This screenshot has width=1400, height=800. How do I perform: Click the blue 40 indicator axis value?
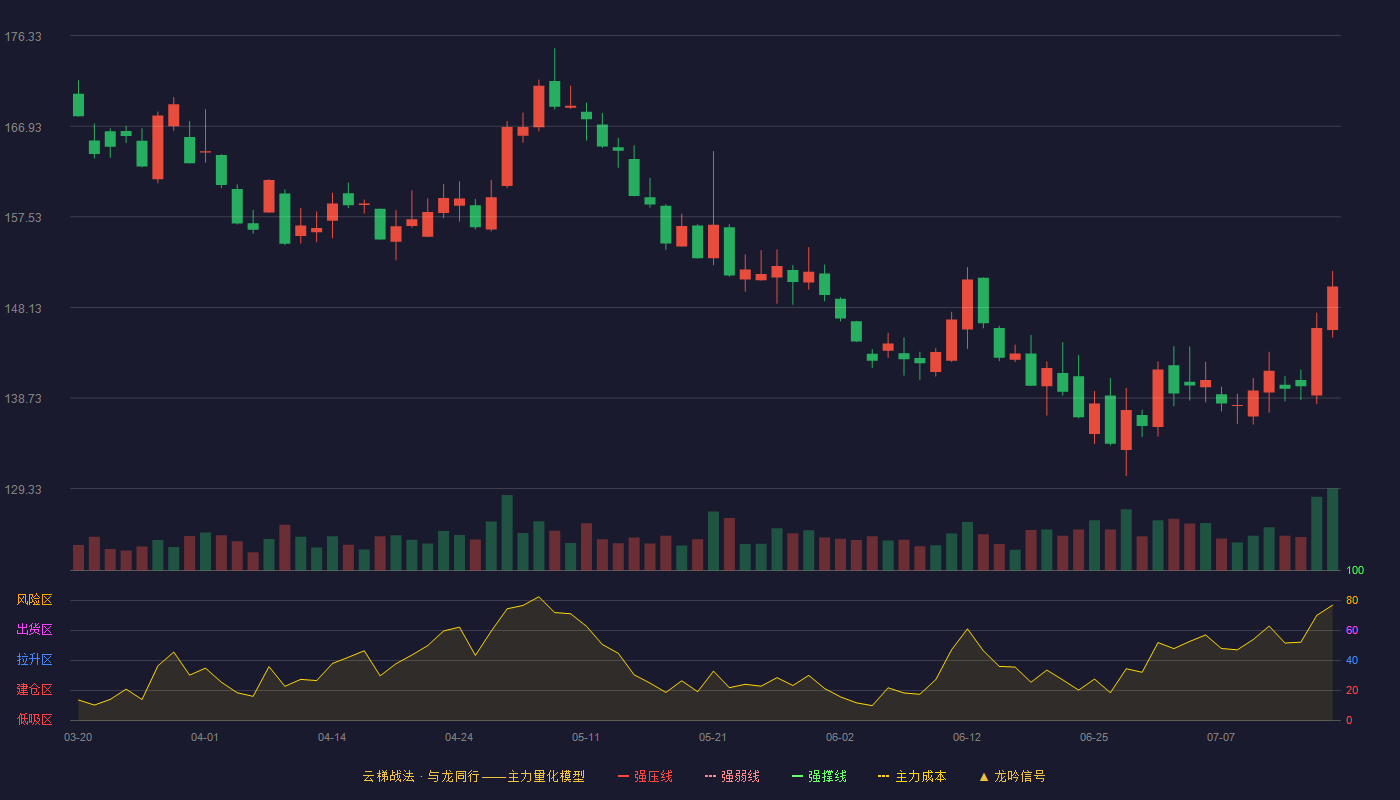[x=1352, y=660]
